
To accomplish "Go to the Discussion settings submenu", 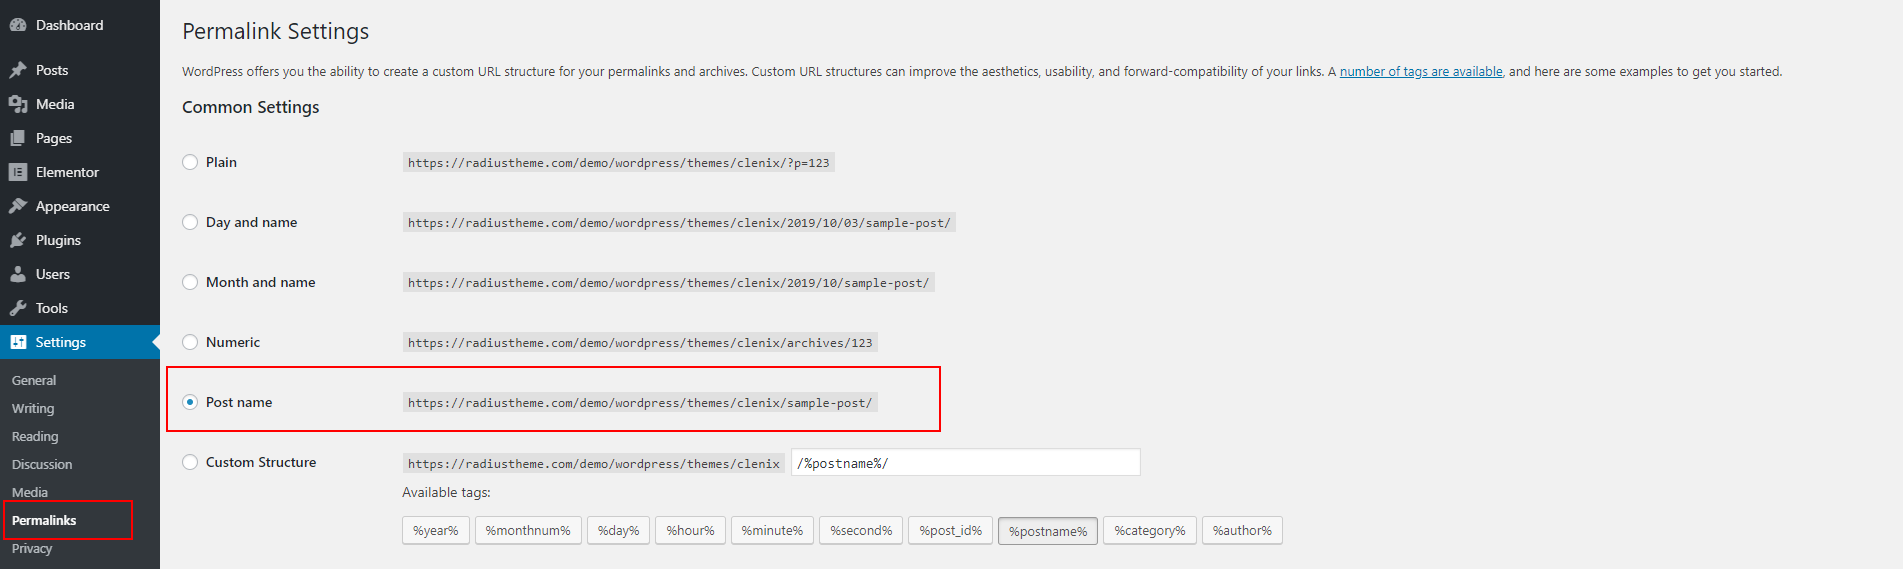I will click(42, 464).
